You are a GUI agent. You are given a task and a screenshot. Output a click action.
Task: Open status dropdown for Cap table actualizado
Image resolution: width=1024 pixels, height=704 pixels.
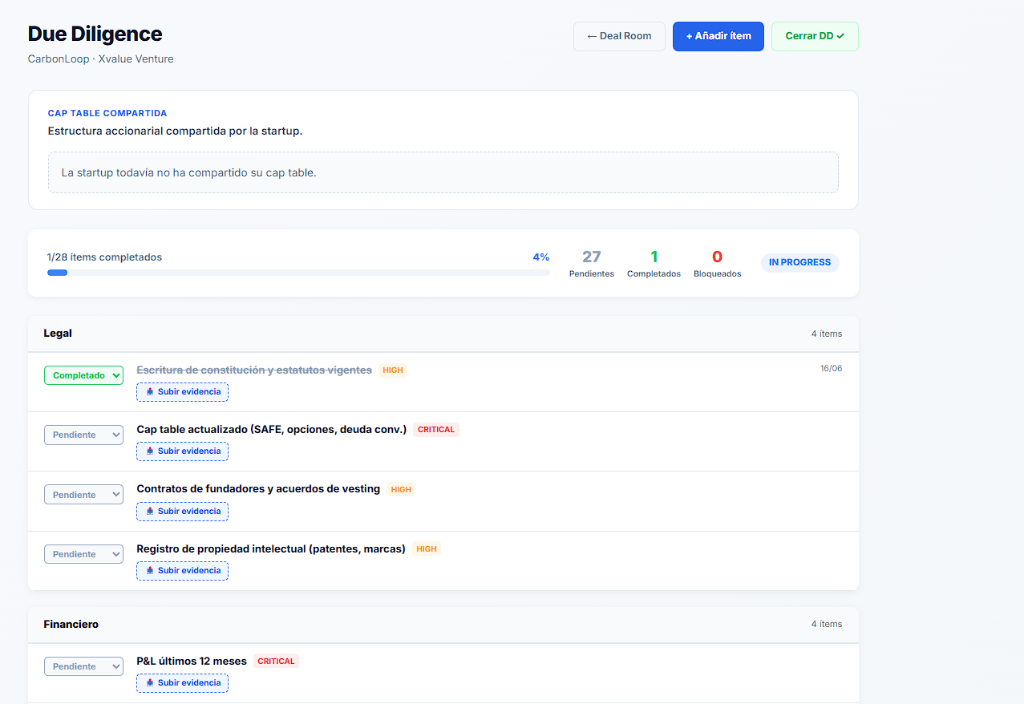(x=84, y=435)
